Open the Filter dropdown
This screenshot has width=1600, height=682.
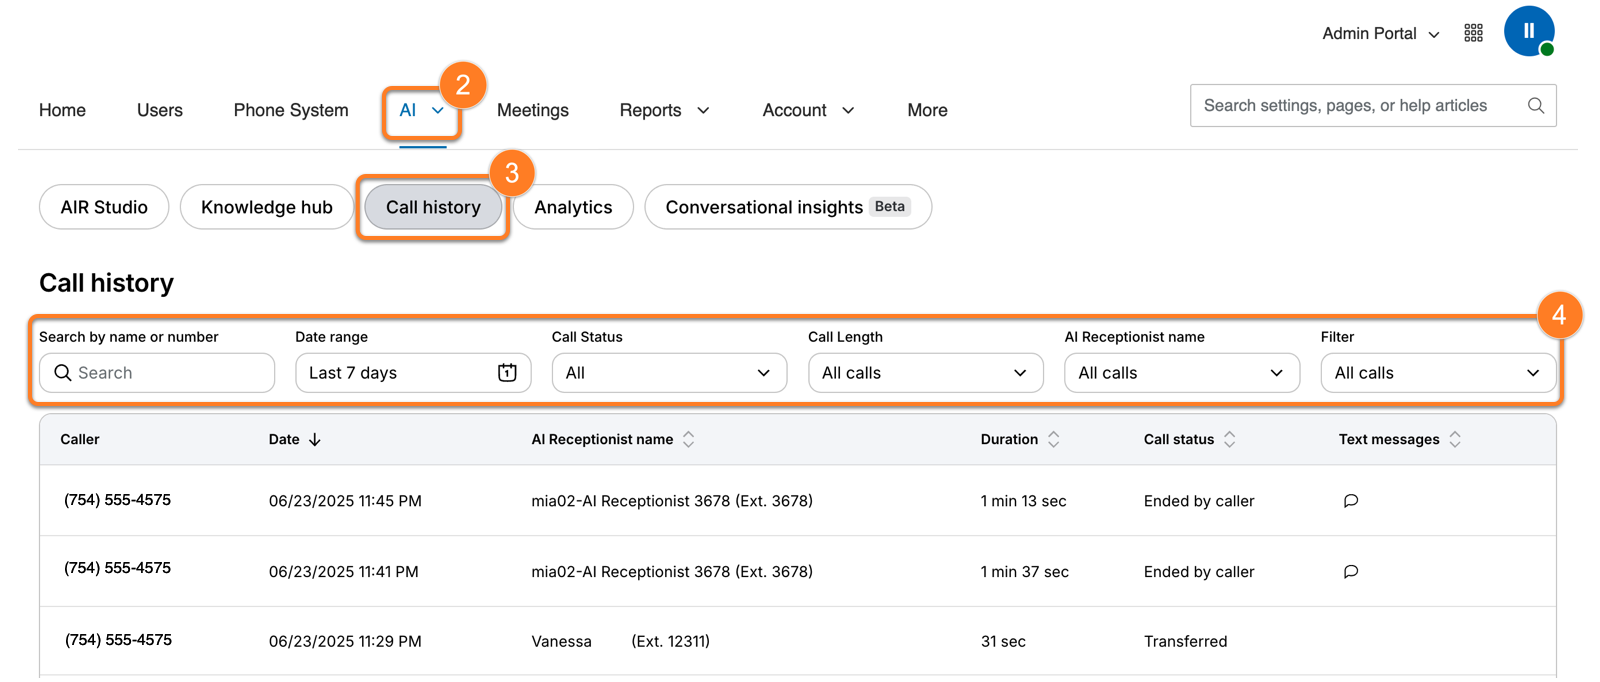pos(1437,373)
